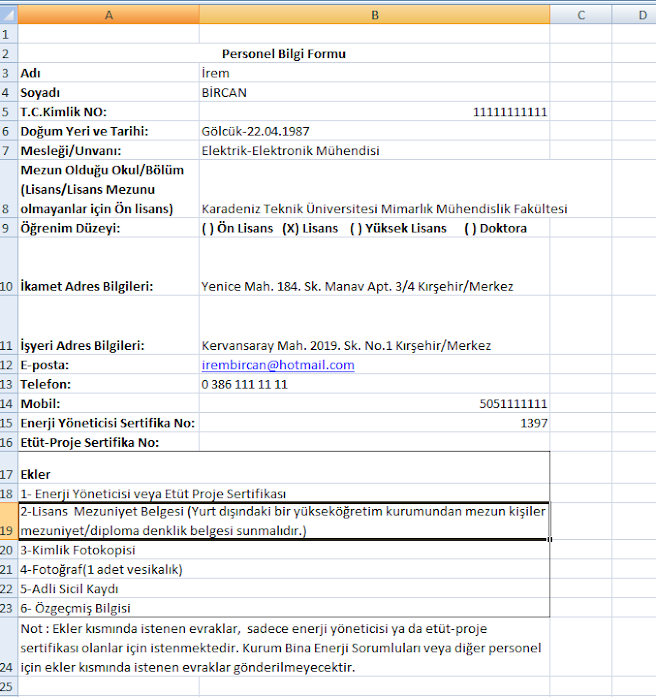
Task: Select the 'Doğum Yeri ve Tarihi:' cell
Action: (x=108, y=131)
